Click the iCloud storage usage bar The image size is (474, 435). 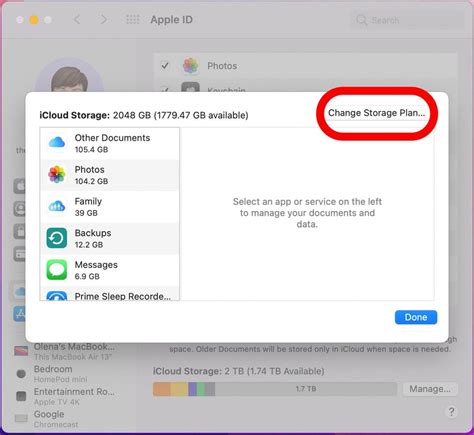click(x=275, y=389)
